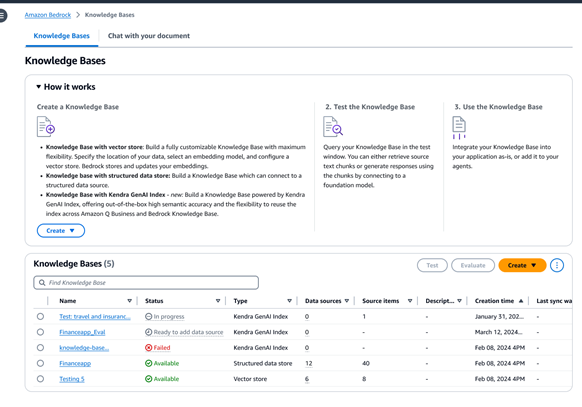Open the orange Create dropdown
This screenshot has width=582, height=407.
click(522, 265)
